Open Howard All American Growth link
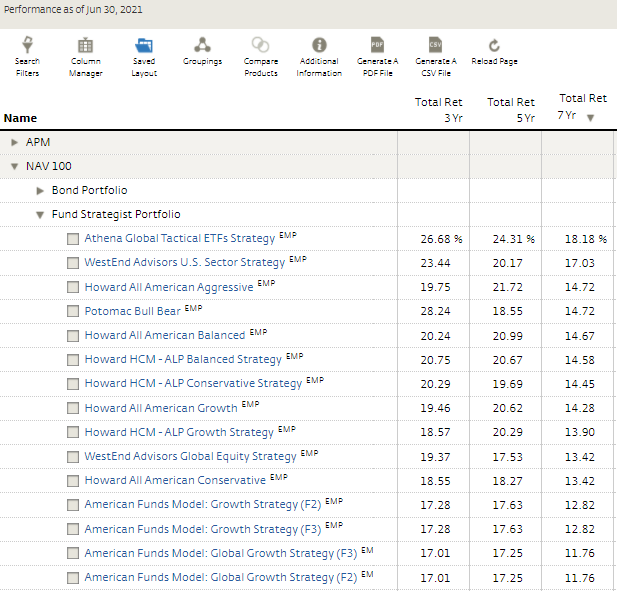Viewport: 617px width, 591px height. click(161, 408)
